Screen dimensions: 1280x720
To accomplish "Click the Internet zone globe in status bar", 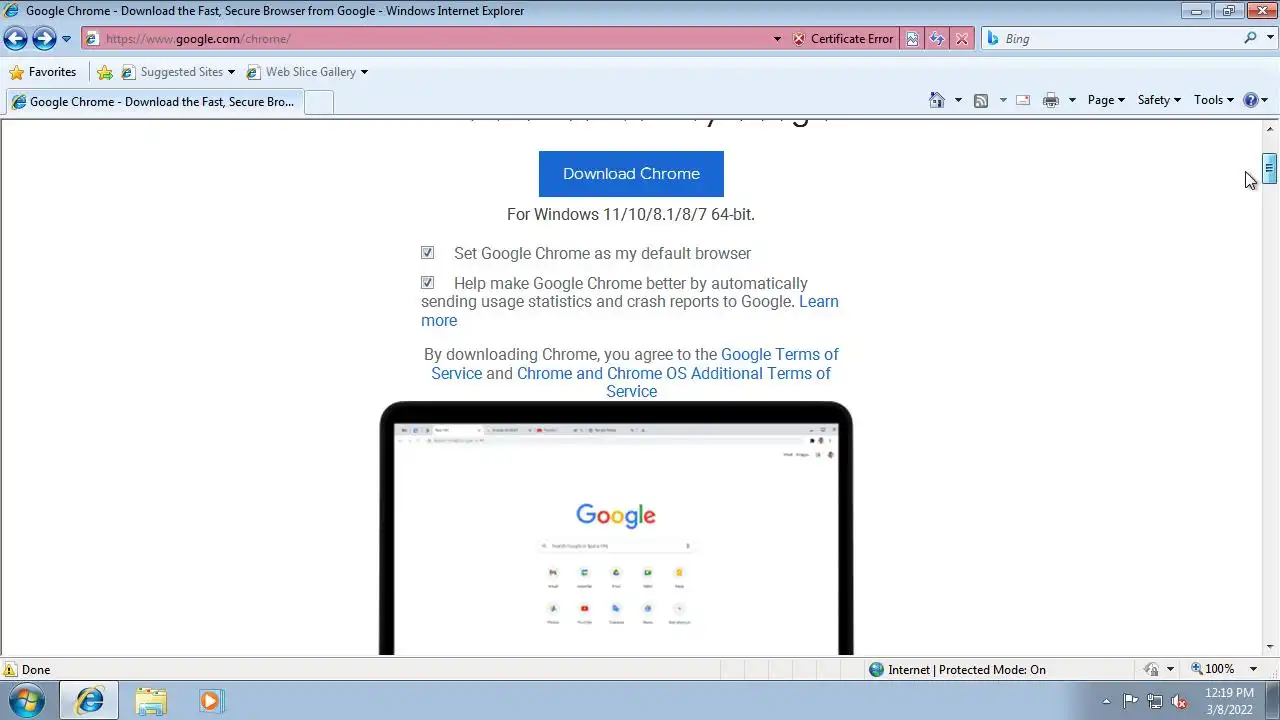I will [x=877, y=670].
